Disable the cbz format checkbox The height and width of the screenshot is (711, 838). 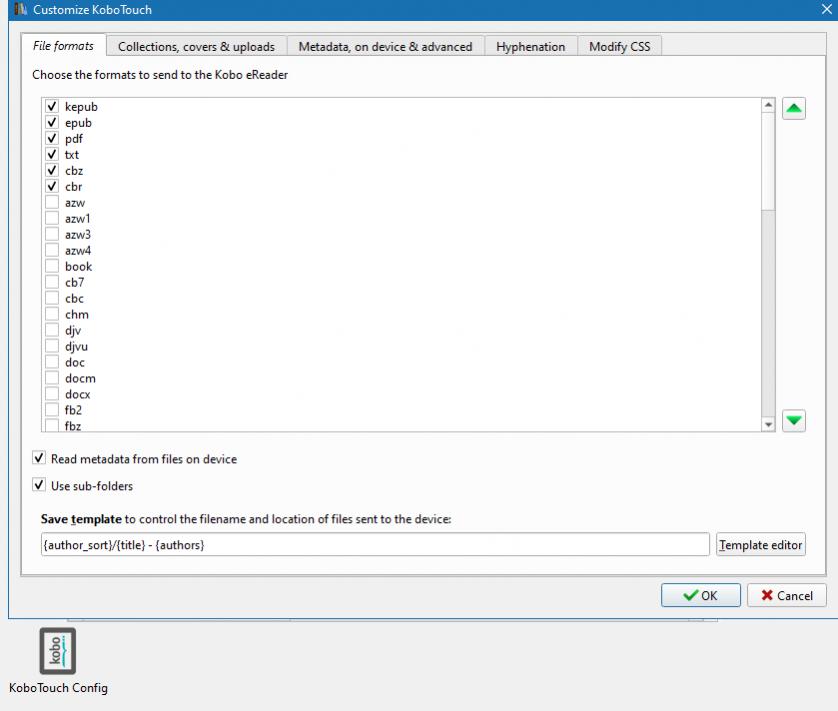click(52, 171)
